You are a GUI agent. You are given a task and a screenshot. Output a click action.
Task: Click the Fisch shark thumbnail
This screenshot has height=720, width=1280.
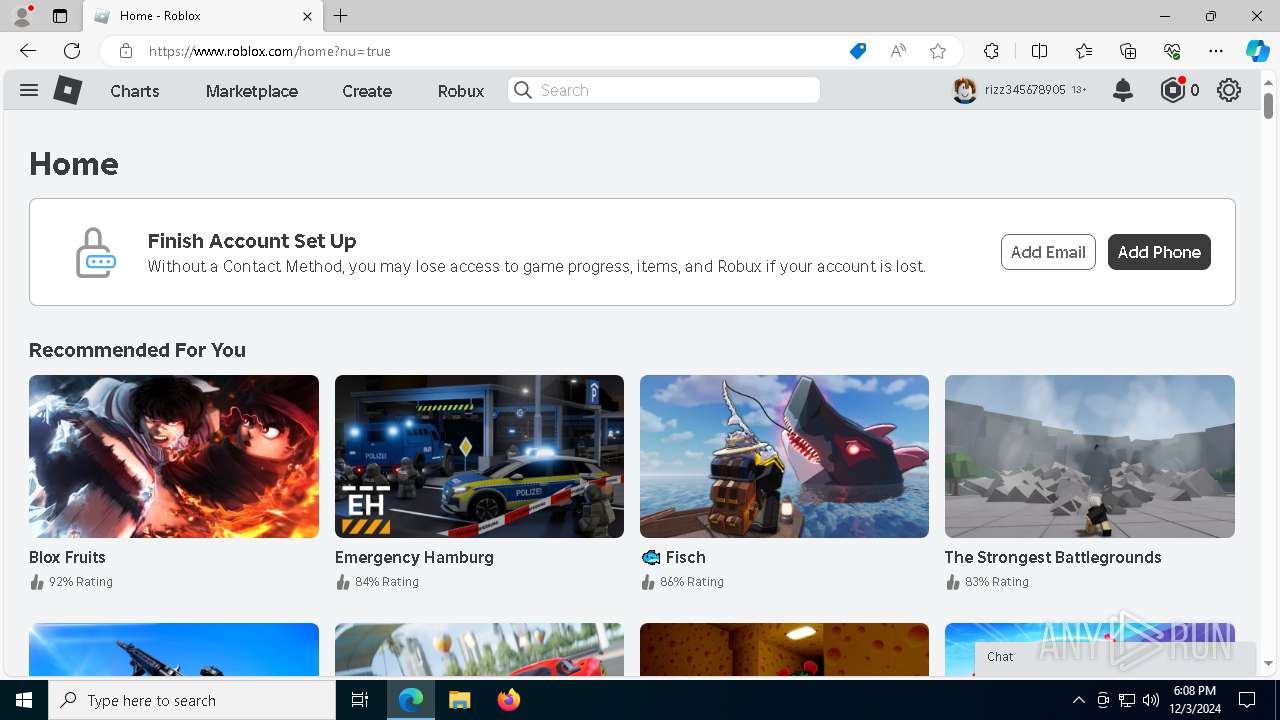pos(784,456)
